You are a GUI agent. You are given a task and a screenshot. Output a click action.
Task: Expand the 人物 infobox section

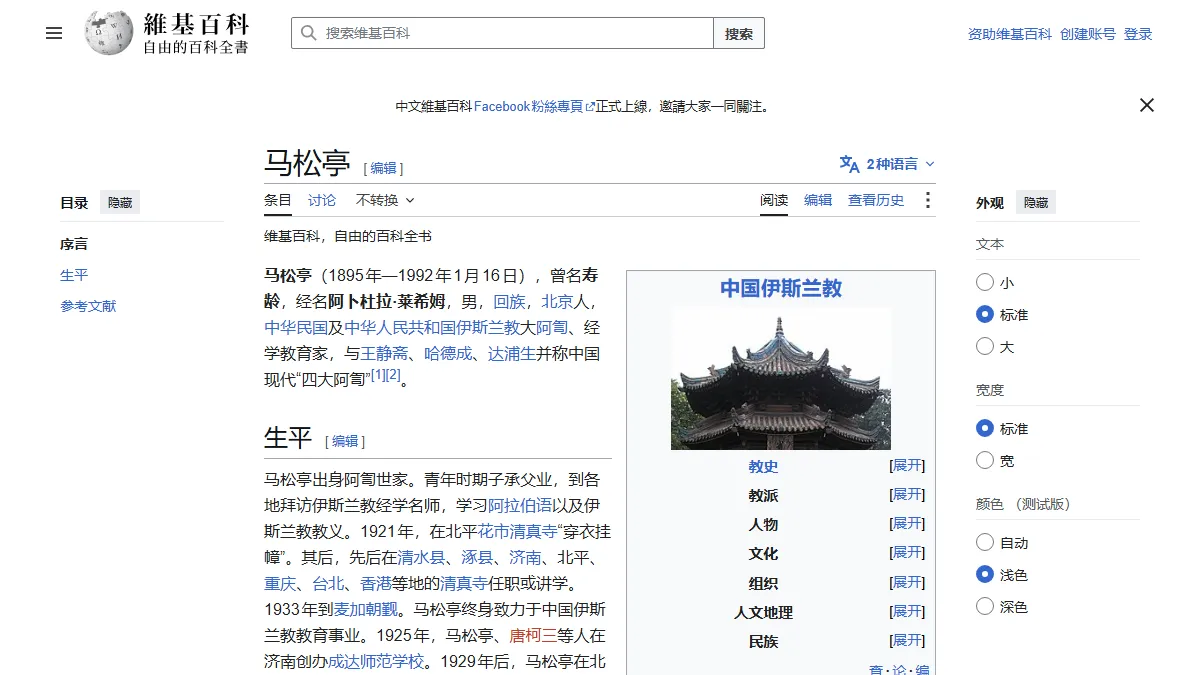(x=908, y=523)
